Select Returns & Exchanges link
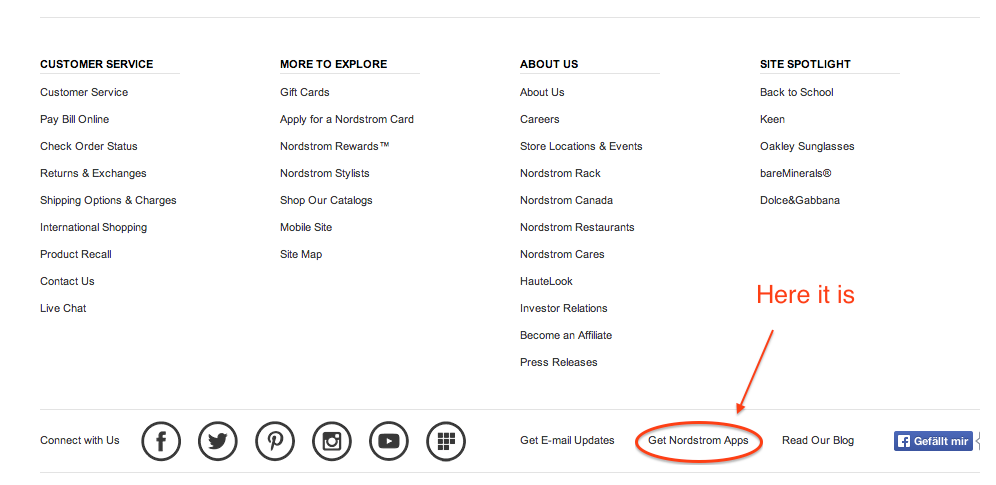 (93, 173)
